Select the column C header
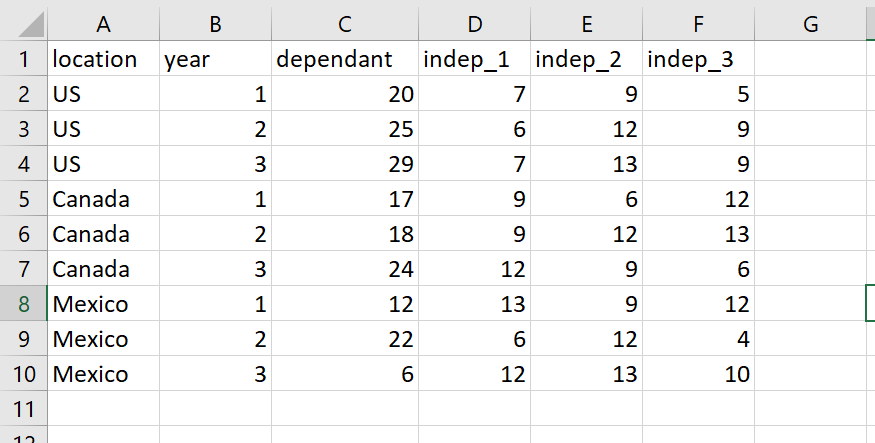 point(345,24)
